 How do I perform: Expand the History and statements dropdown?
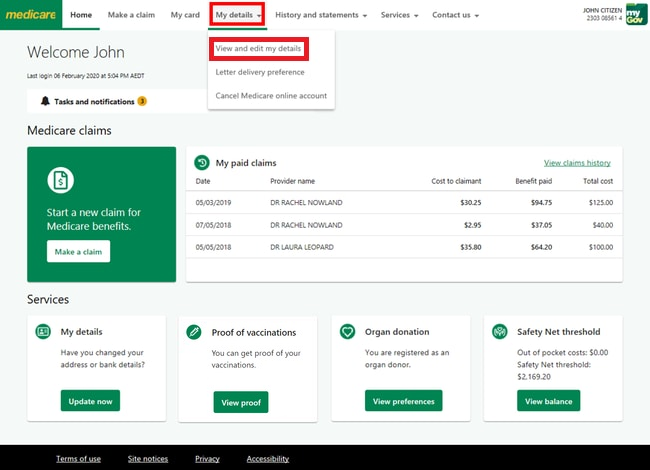[x=320, y=15]
